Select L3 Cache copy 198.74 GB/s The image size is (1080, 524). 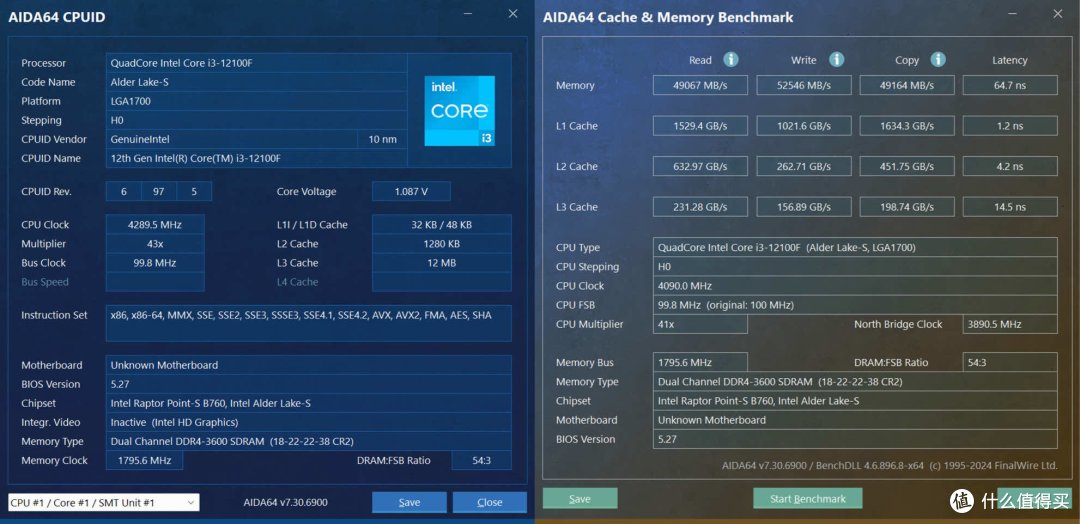pyautogui.click(x=907, y=207)
